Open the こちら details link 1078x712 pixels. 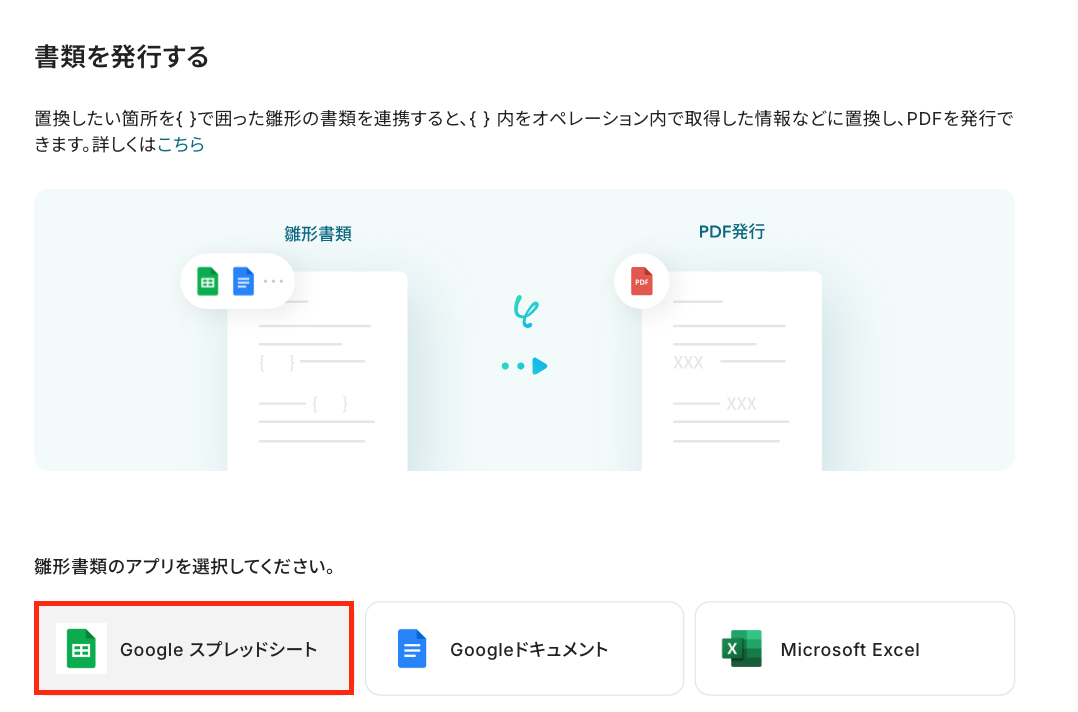pyautogui.click(x=181, y=144)
